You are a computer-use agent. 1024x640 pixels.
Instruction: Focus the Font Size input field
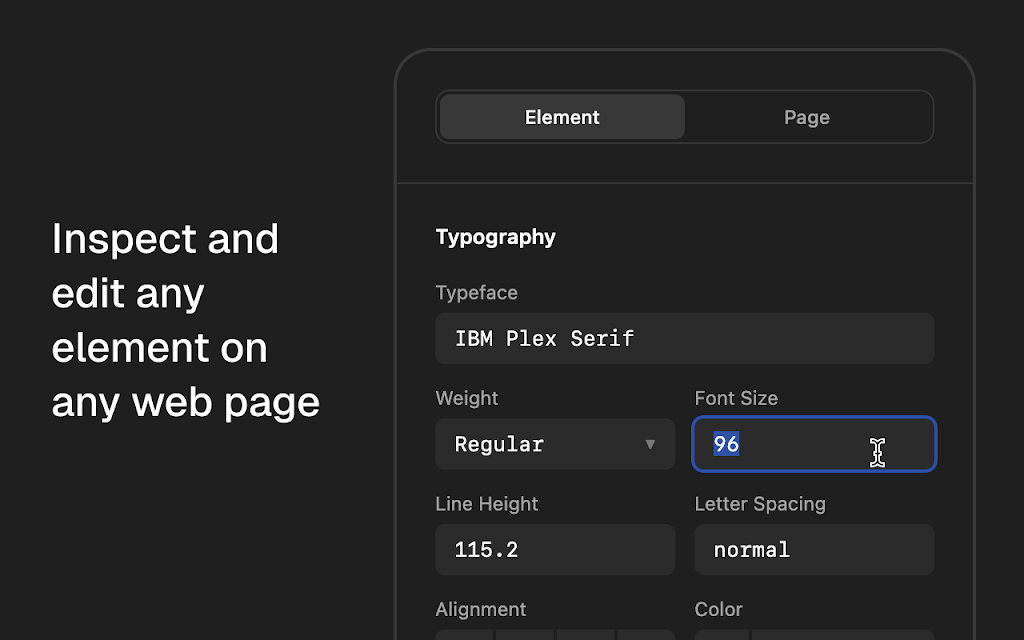point(814,444)
